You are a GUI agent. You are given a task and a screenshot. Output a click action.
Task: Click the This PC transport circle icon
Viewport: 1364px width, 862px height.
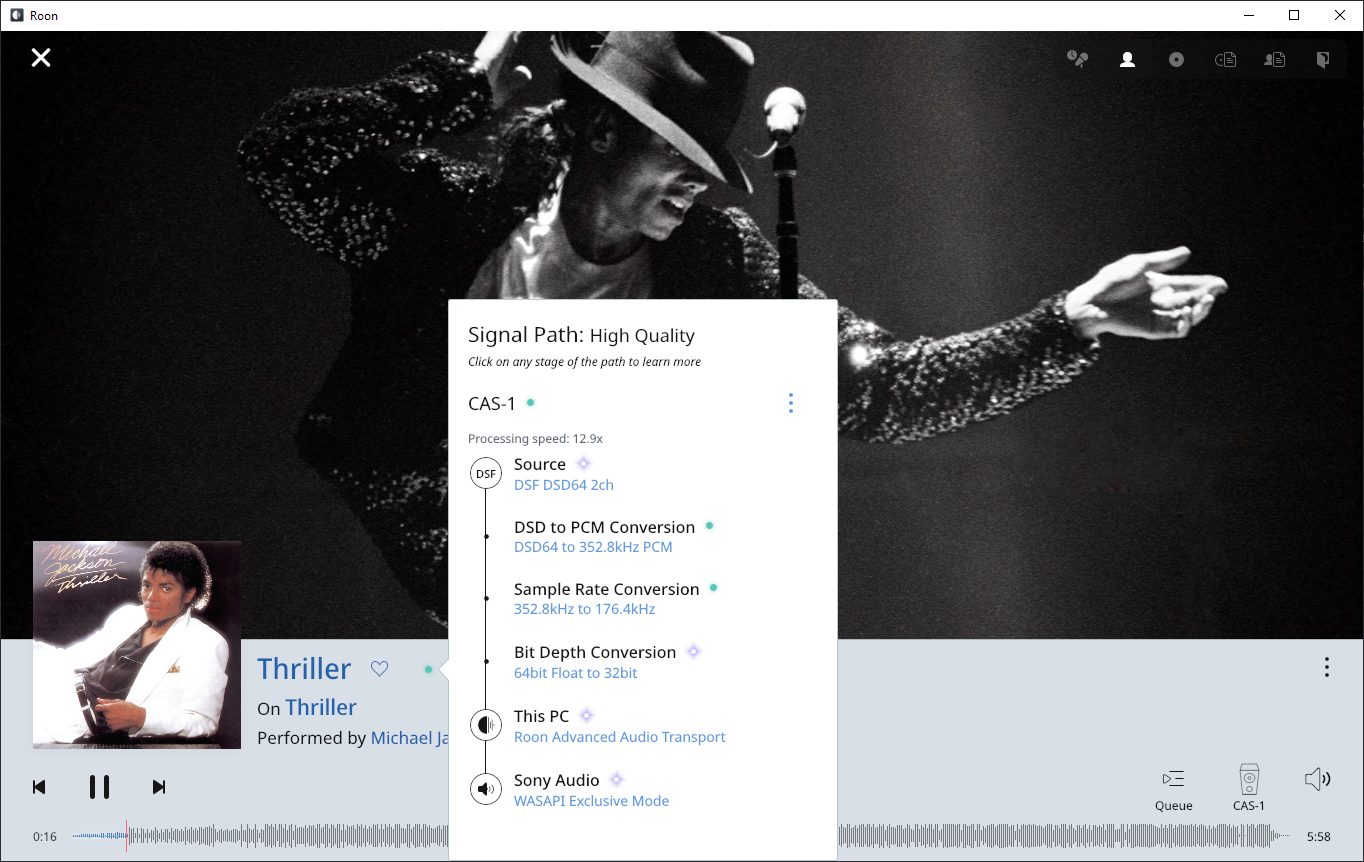[x=486, y=725]
